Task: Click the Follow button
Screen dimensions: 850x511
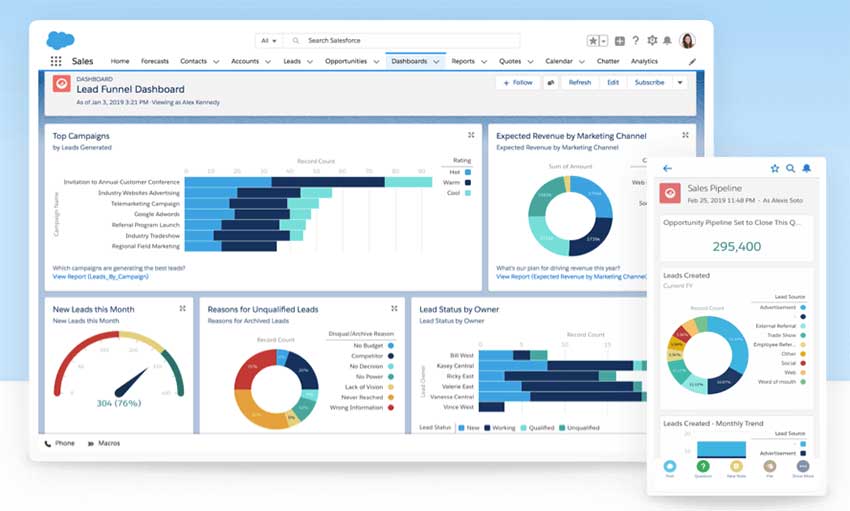Action: pos(518,82)
